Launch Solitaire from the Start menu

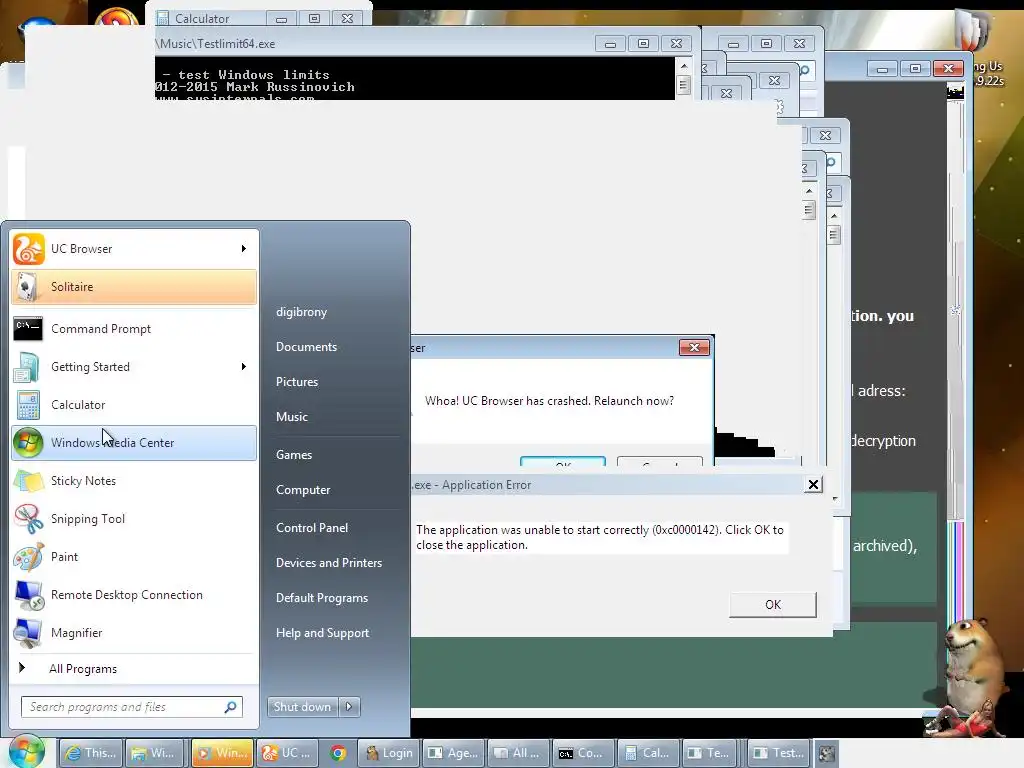[x=134, y=287]
